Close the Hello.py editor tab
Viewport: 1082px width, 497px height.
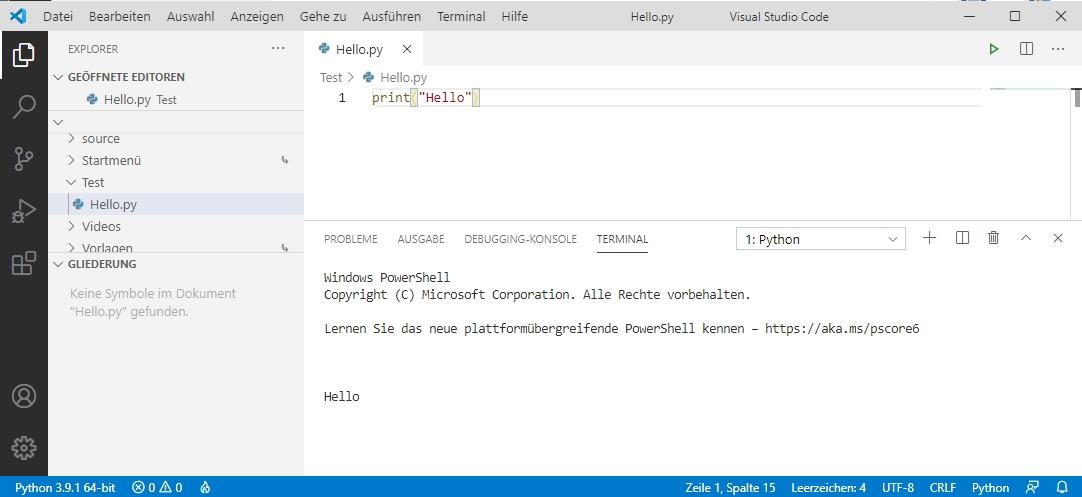click(x=406, y=49)
